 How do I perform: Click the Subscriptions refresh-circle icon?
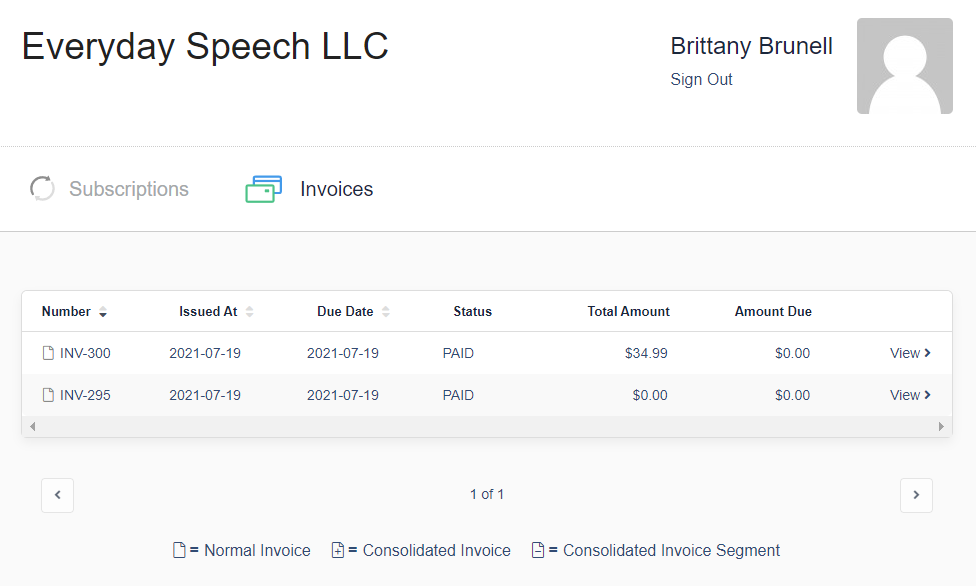click(42, 189)
